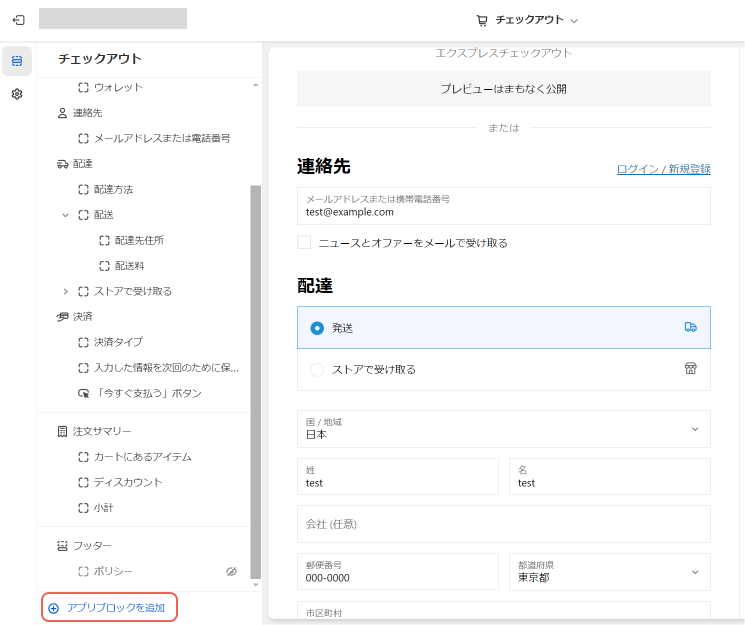Select ディスカウント tree item
Viewport: 745px width, 625px height.
click(128, 482)
